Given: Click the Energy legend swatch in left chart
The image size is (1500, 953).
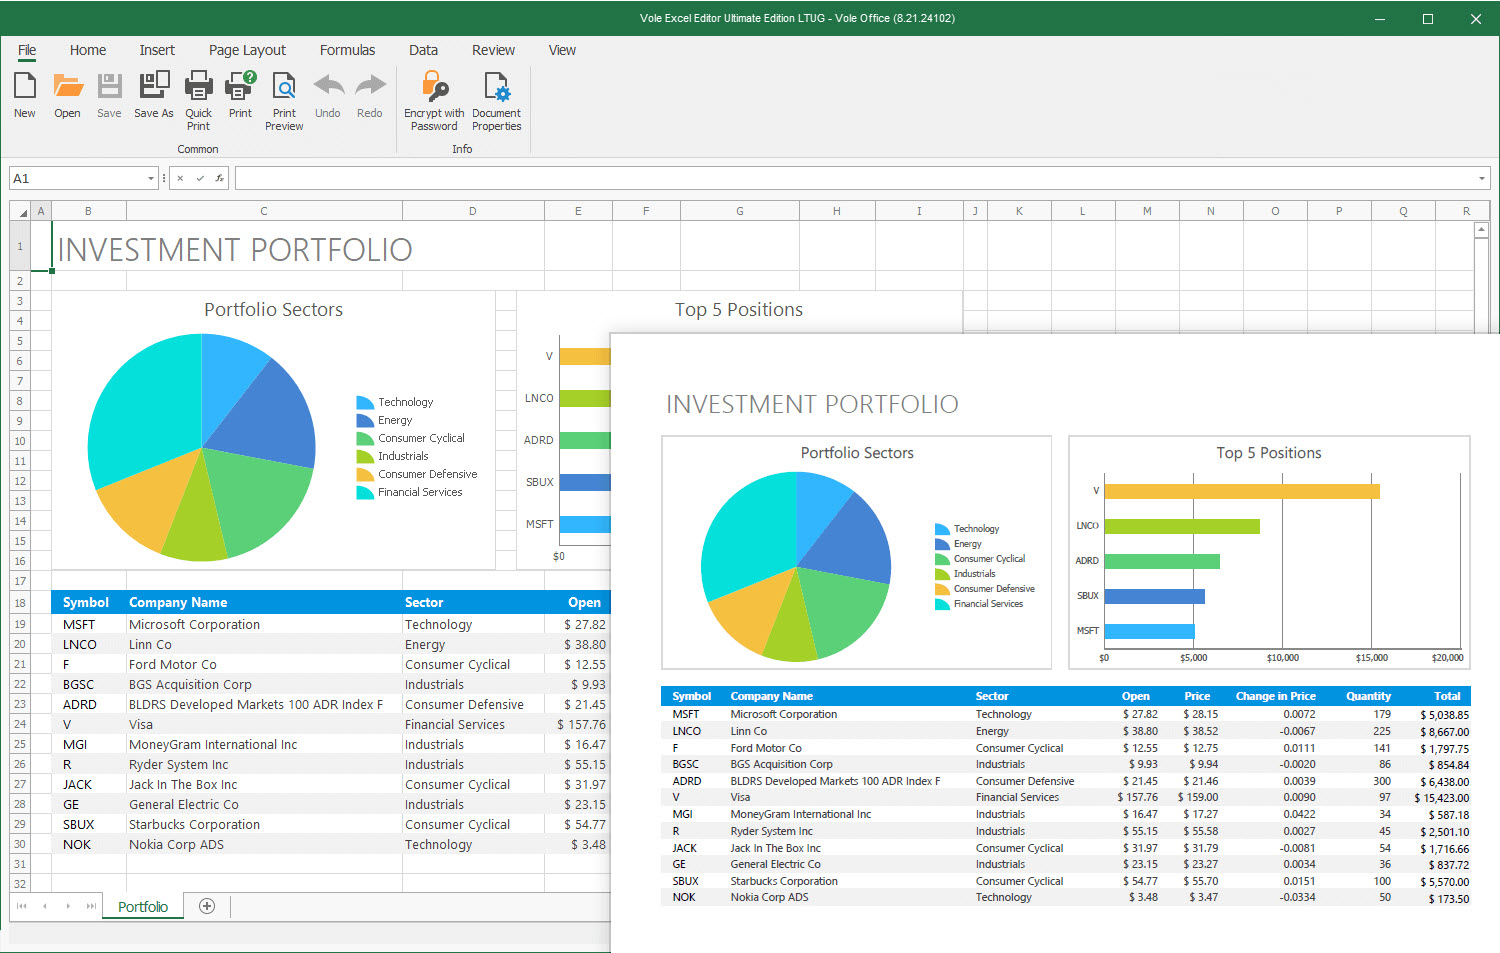Looking at the screenshot, I should click(365, 420).
